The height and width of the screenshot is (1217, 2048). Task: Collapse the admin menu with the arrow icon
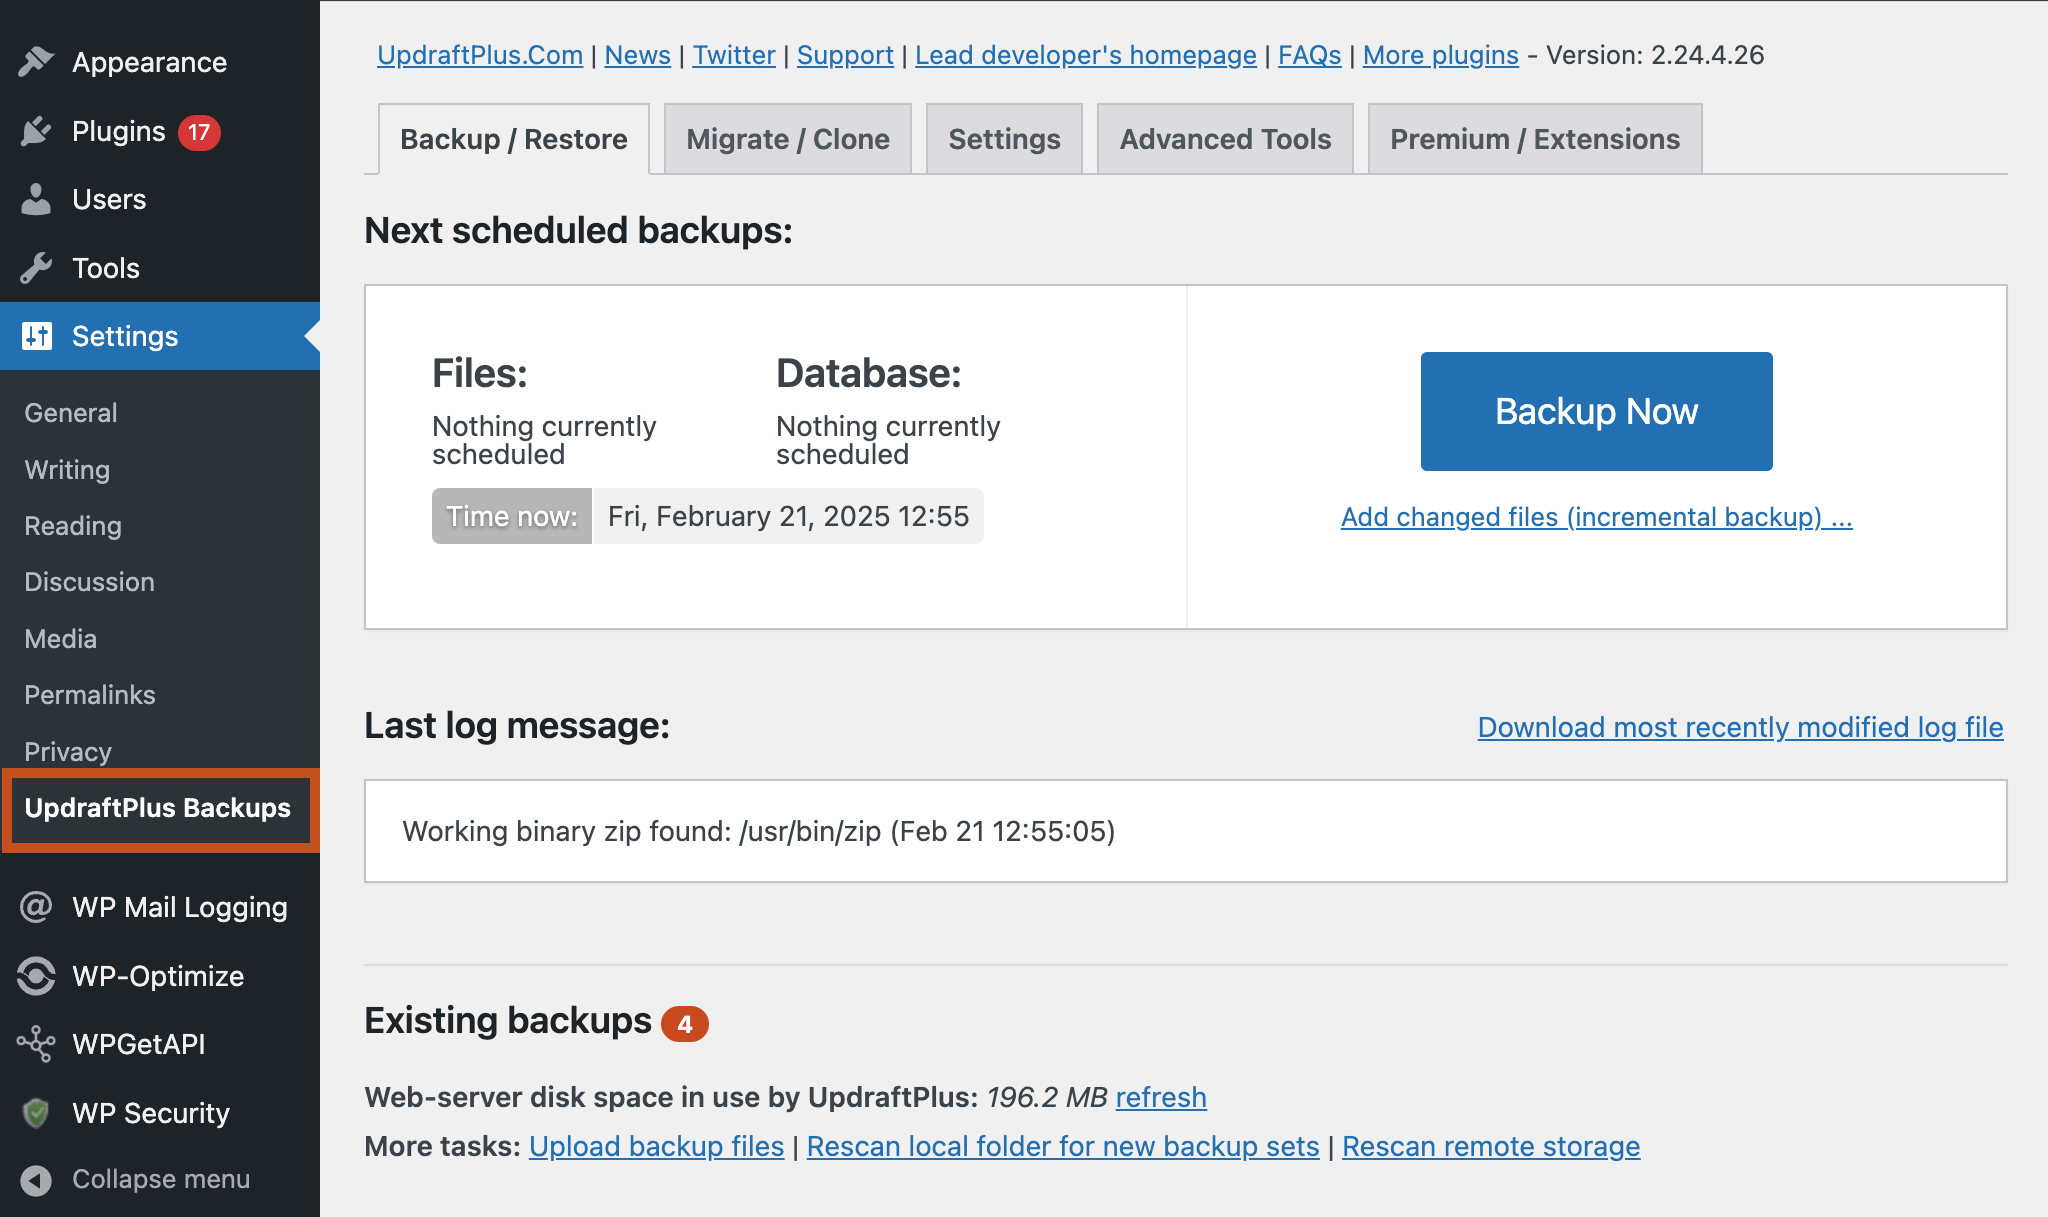(37, 1180)
